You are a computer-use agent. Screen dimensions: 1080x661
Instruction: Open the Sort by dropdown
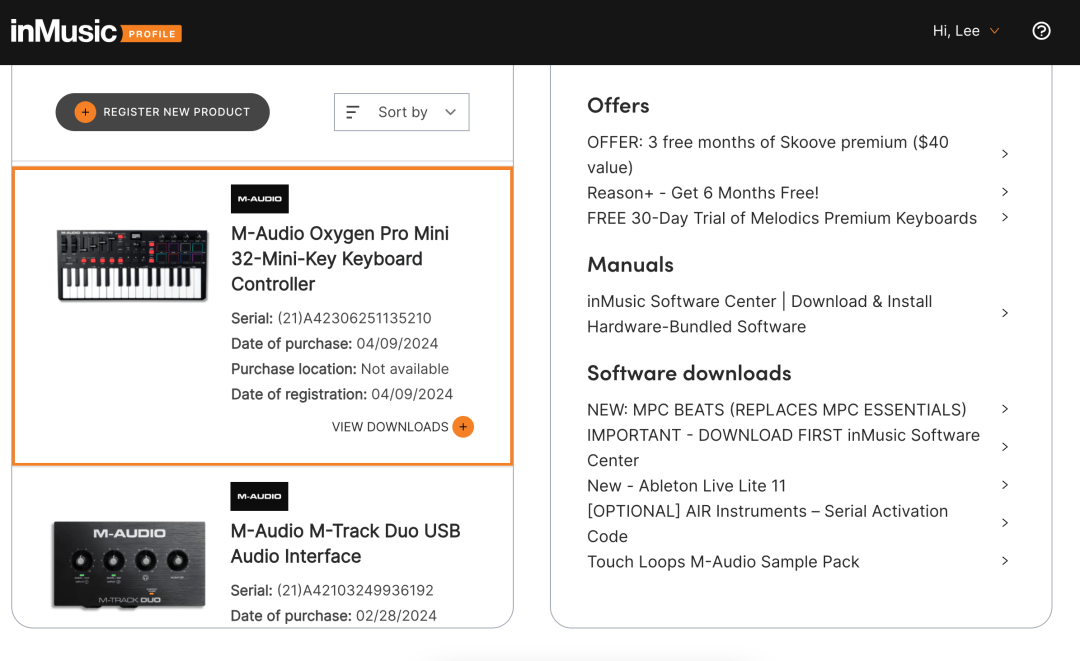402,112
